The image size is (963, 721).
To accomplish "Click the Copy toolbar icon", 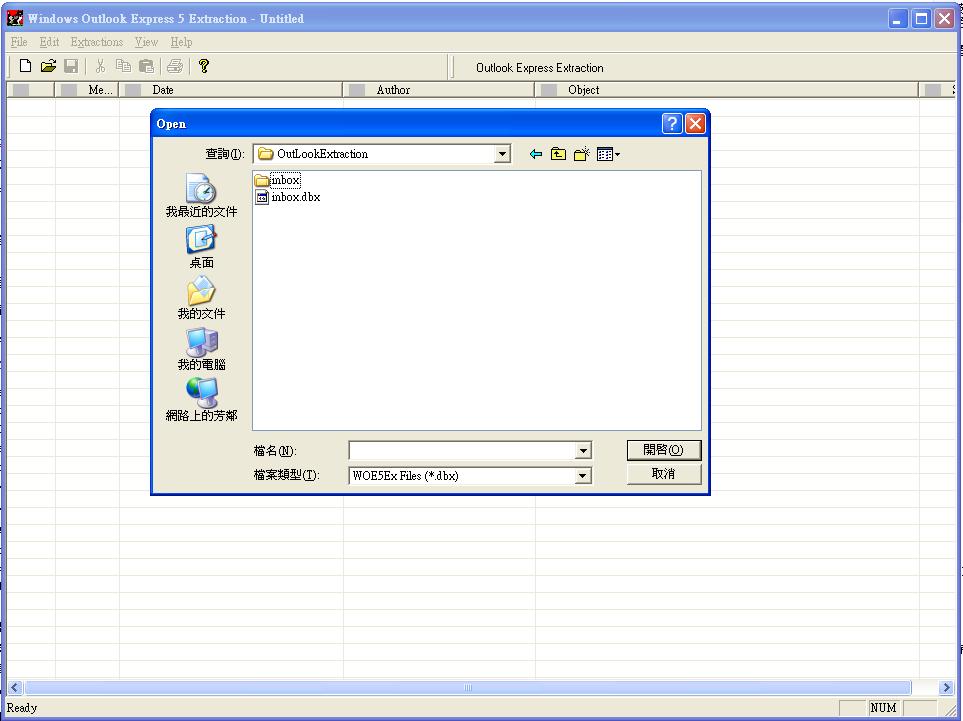I will tap(123, 66).
